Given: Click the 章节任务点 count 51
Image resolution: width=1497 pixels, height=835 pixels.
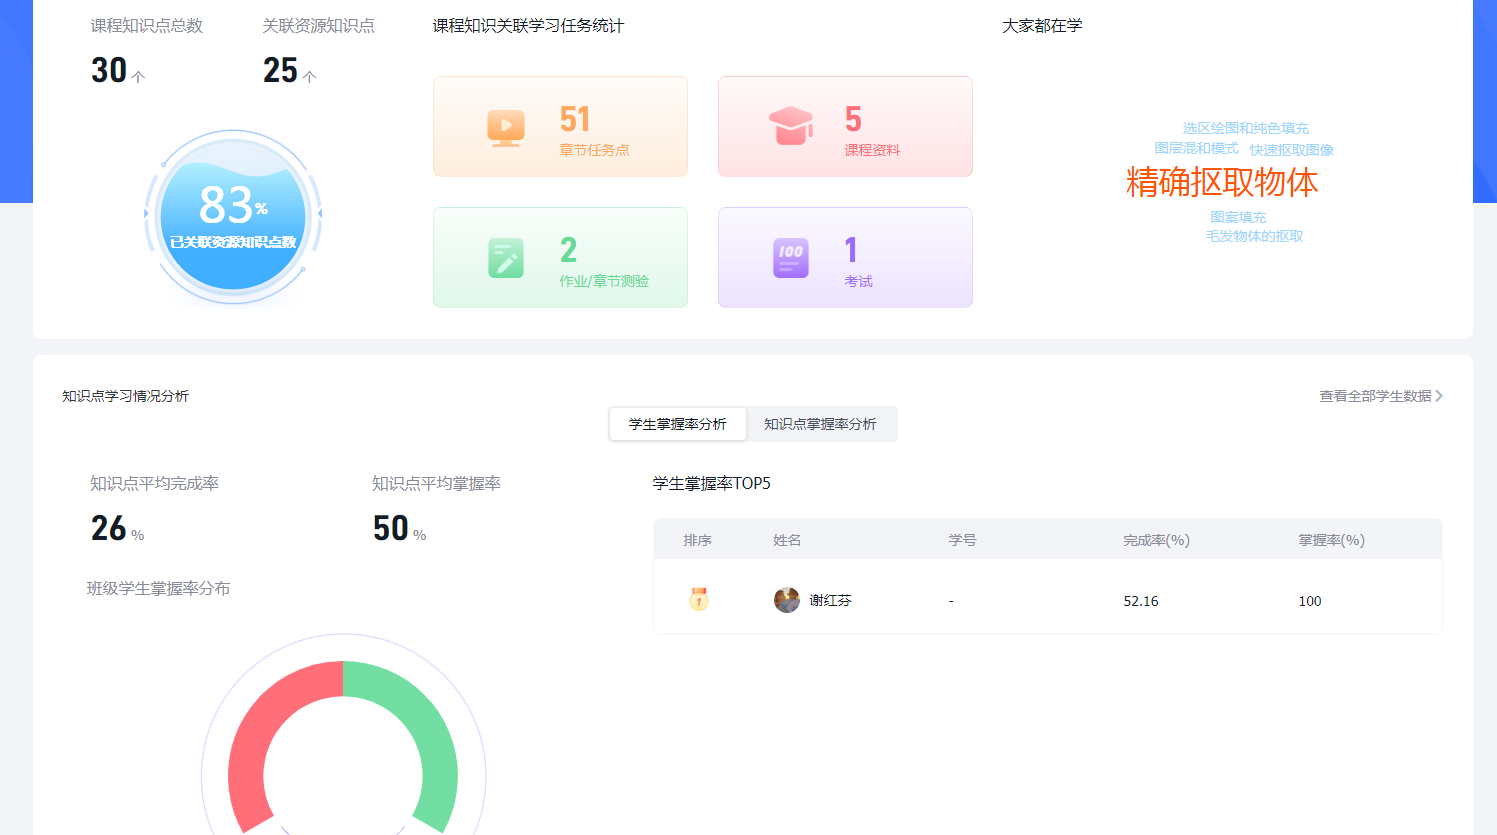Looking at the screenshot, I should point(575,119).
